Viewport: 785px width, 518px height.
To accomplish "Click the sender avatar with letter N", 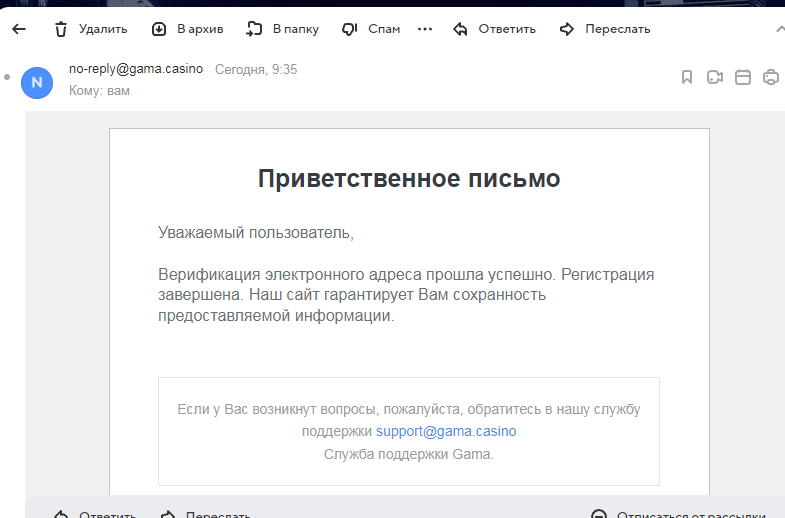I will [37, 82].
